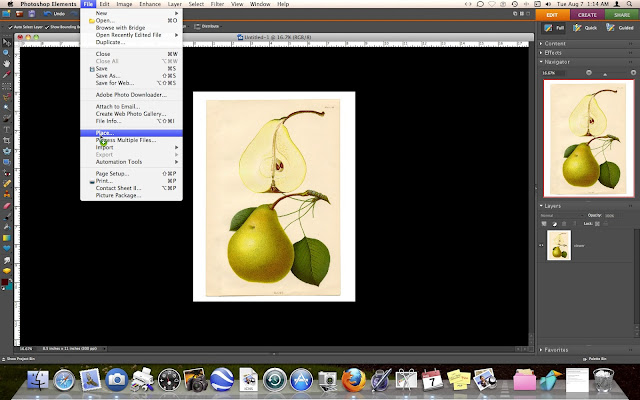Image resolution: width=640 pixels, height=400 pixels.
Task: Choose Save As... from File menu
Action: [131, 76]
